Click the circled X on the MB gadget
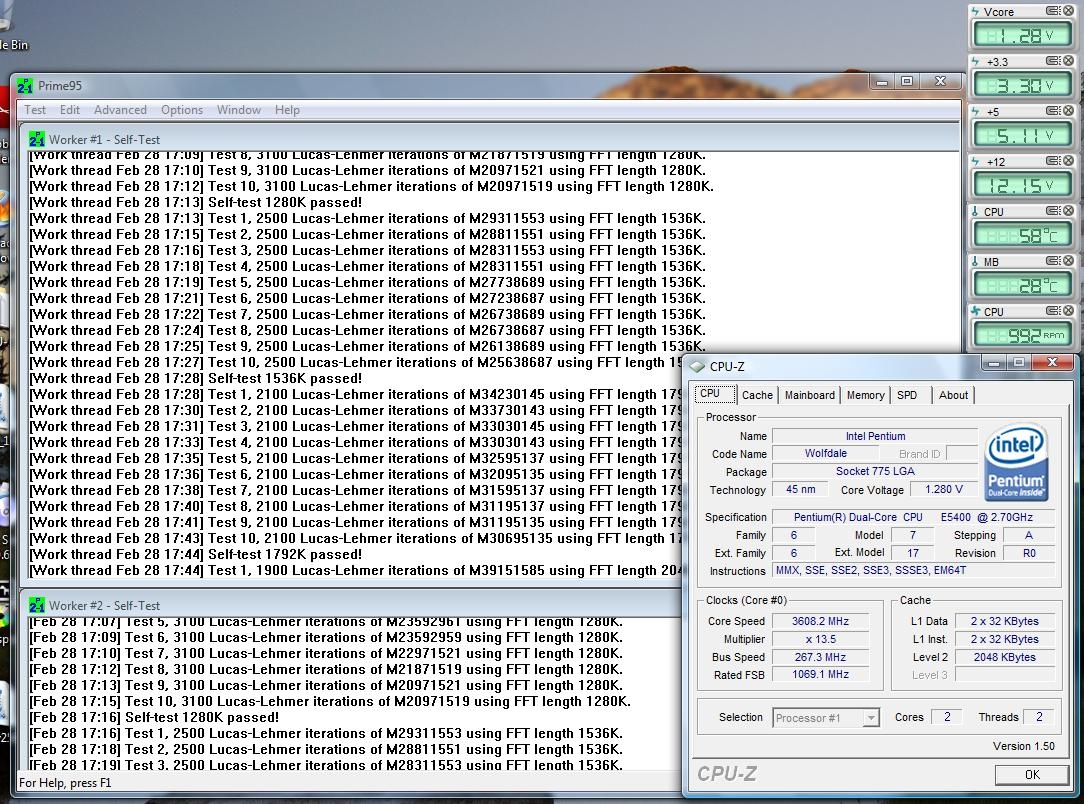1084x804 pixels. 1068,261
